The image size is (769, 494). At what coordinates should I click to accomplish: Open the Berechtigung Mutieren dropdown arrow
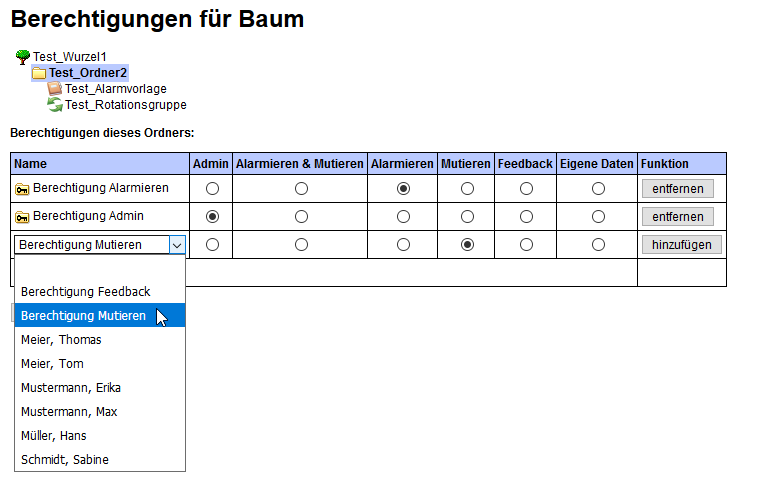coord(177,245)
